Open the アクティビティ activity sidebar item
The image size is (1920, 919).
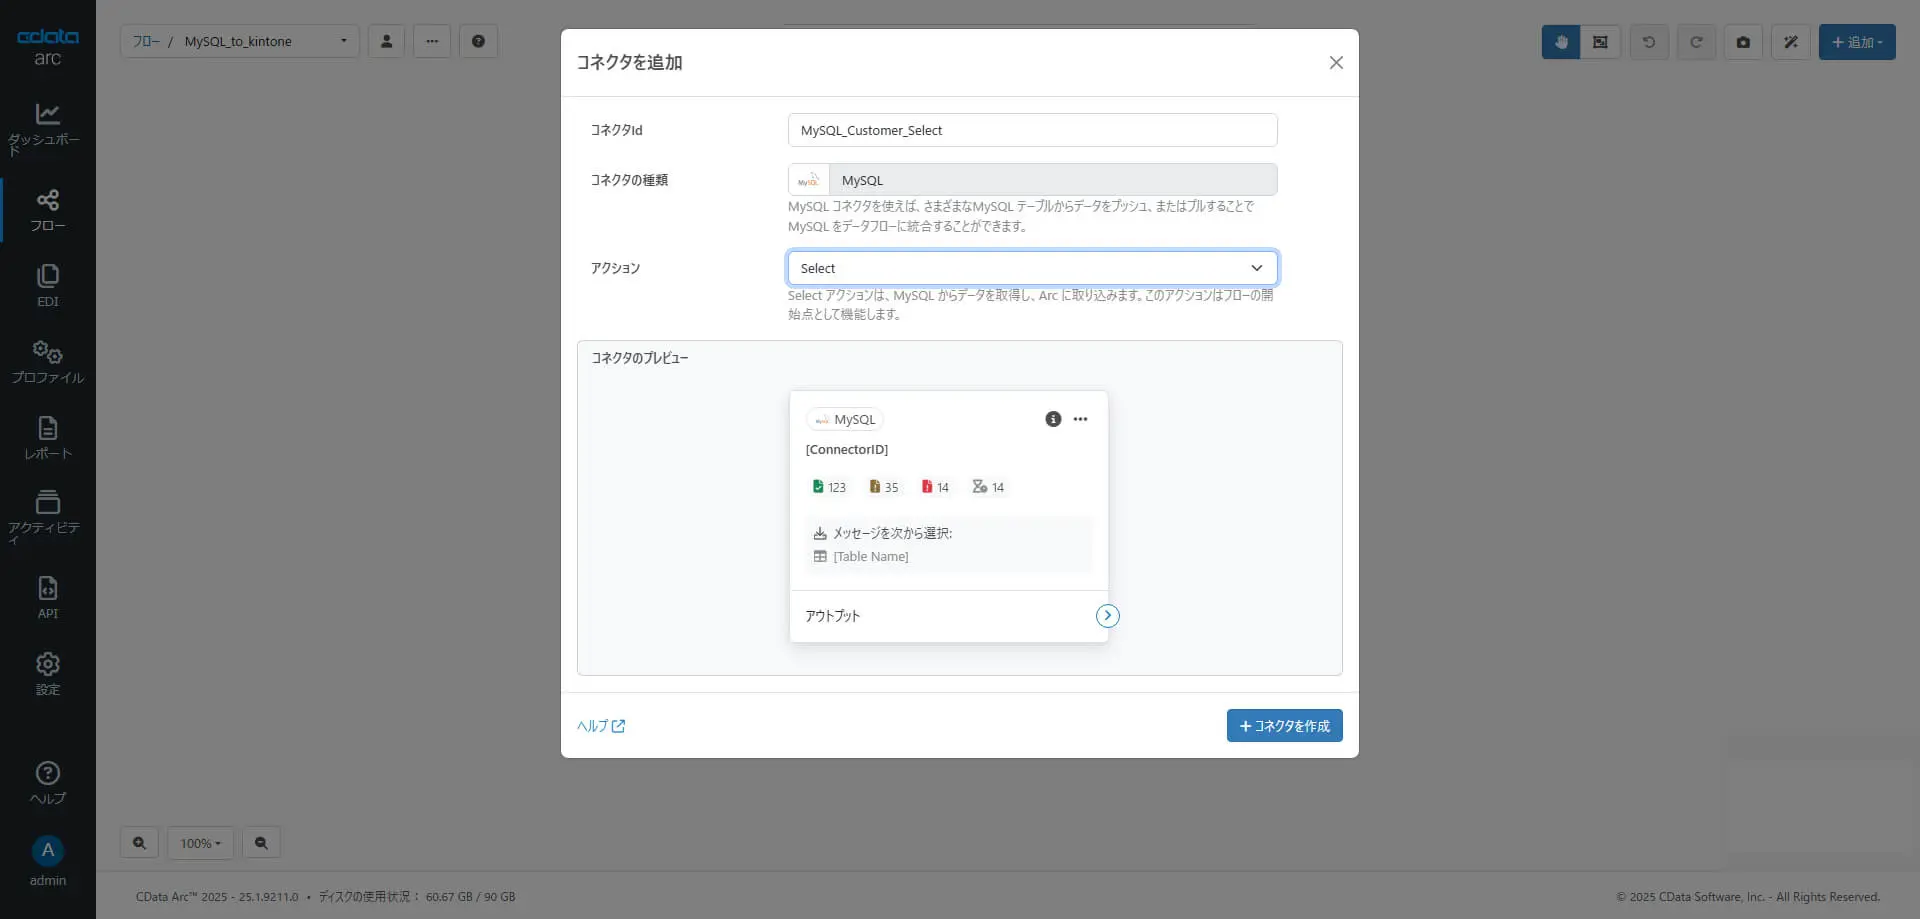click(x=47, y=516)
